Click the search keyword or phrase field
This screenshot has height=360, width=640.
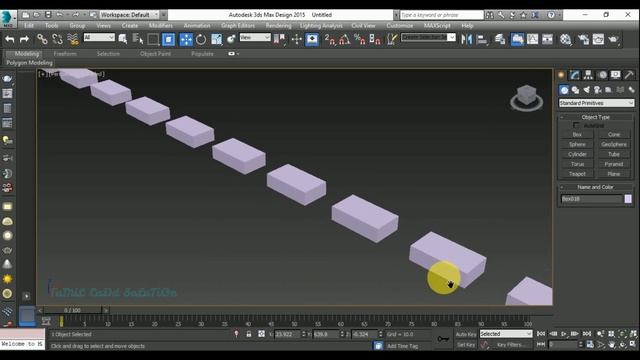click(442, 15)
